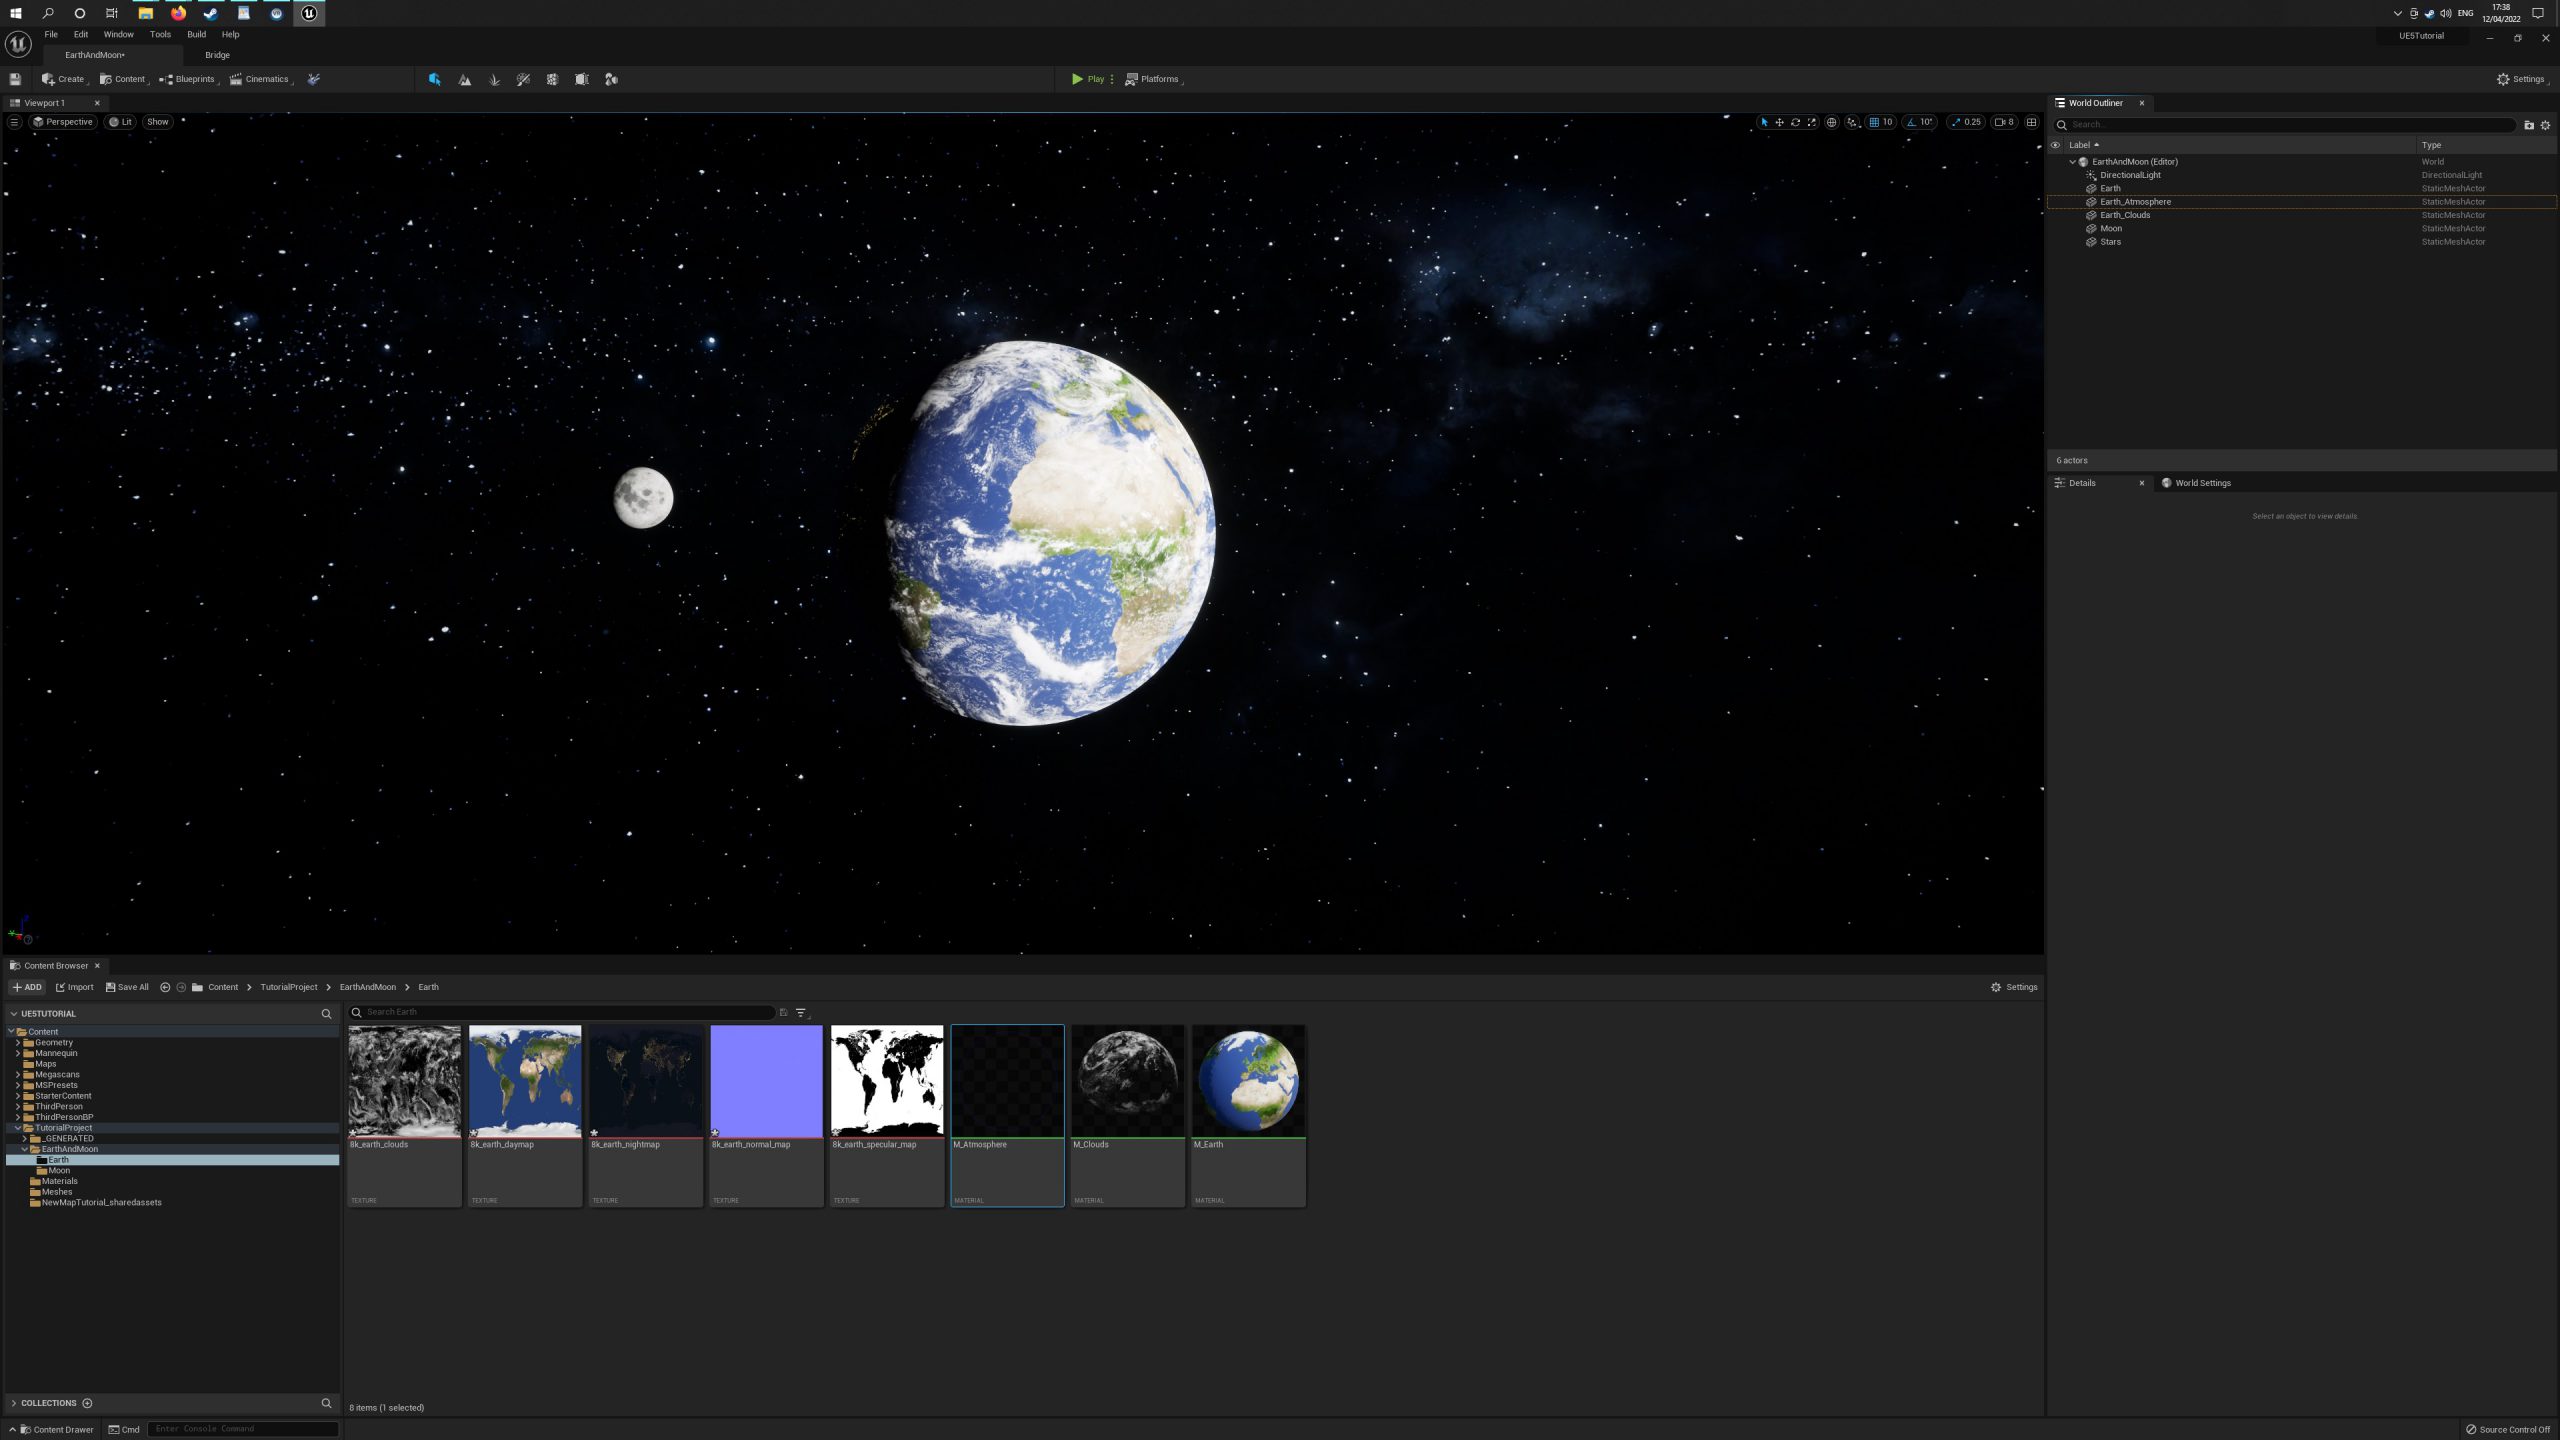The width and height of the screenshot is (2560, 1440).
Task: Add a new collection with the plus icon
Action: pos(87,1403)
